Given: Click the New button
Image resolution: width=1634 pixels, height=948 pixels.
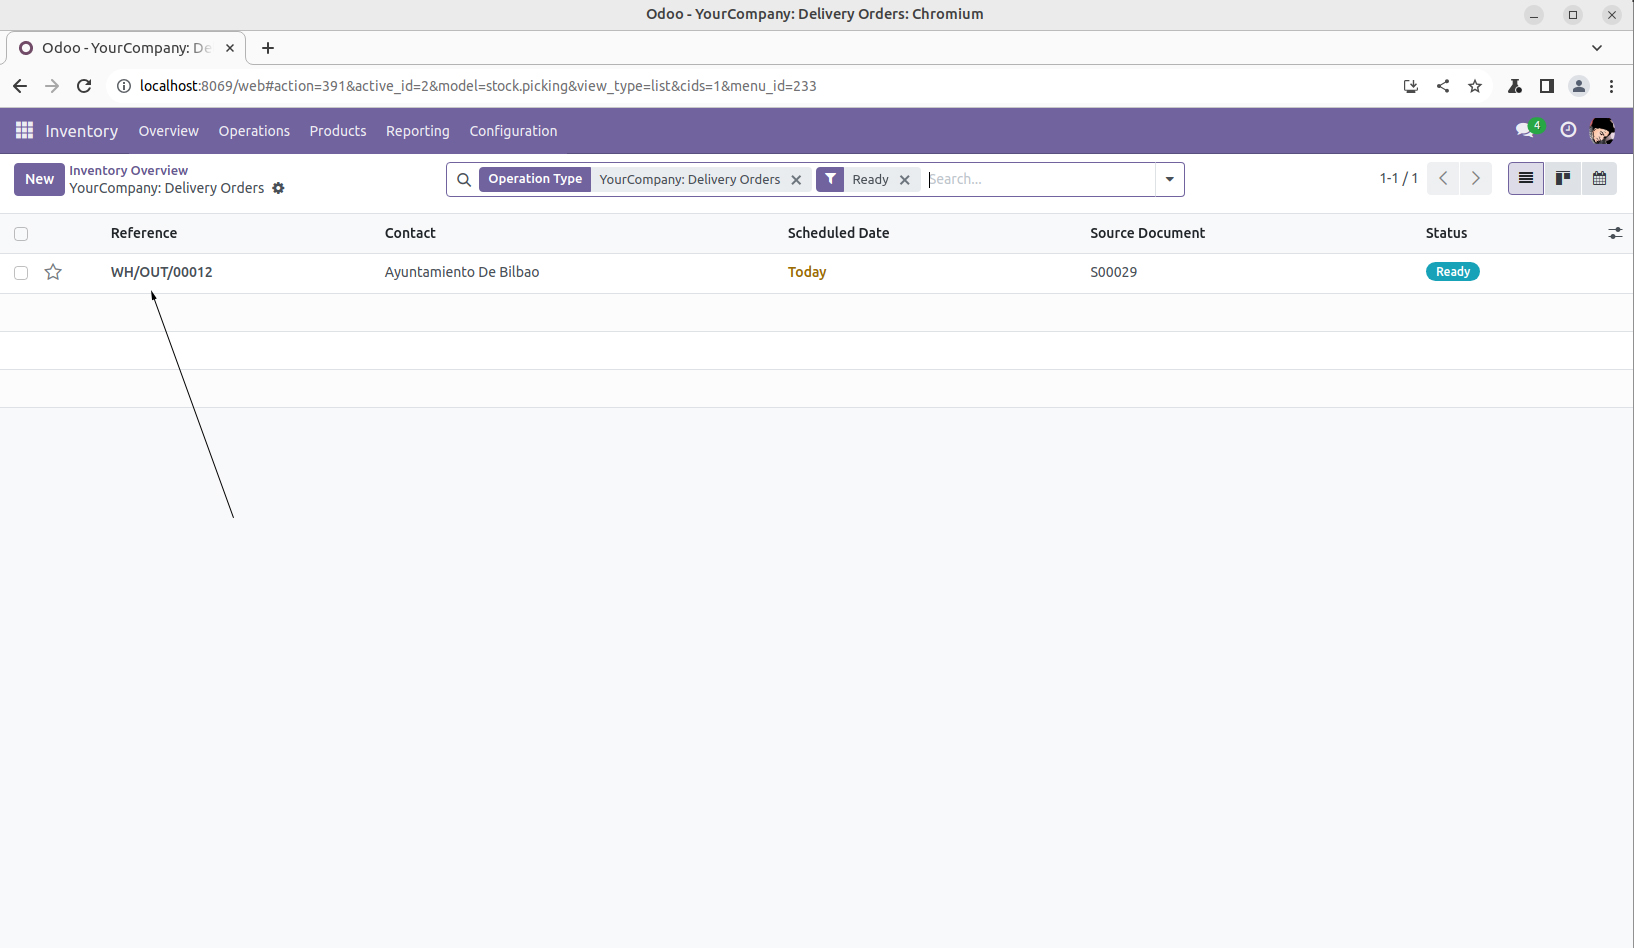Looking at the screenshot, I should [40, 179].
